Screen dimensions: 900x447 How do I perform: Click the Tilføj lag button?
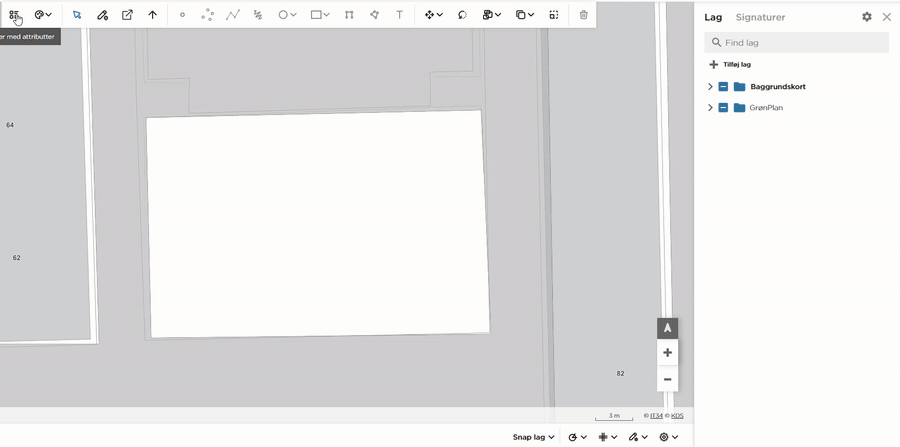730,64
